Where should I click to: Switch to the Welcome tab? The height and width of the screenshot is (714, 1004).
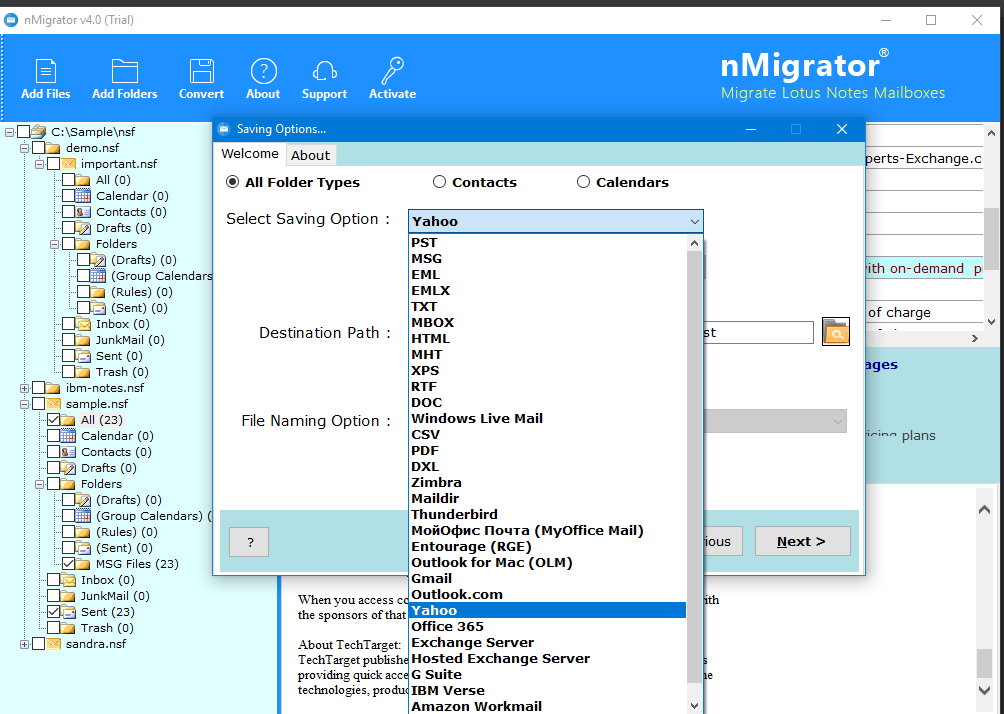pyautogui.click(x=250, y=154)
